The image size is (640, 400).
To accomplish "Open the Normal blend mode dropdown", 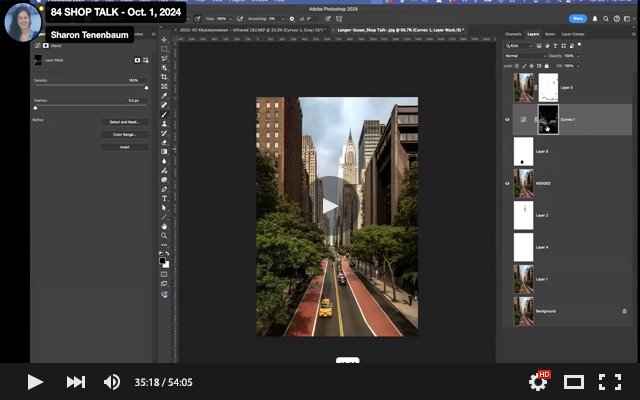I will (525, 56).
